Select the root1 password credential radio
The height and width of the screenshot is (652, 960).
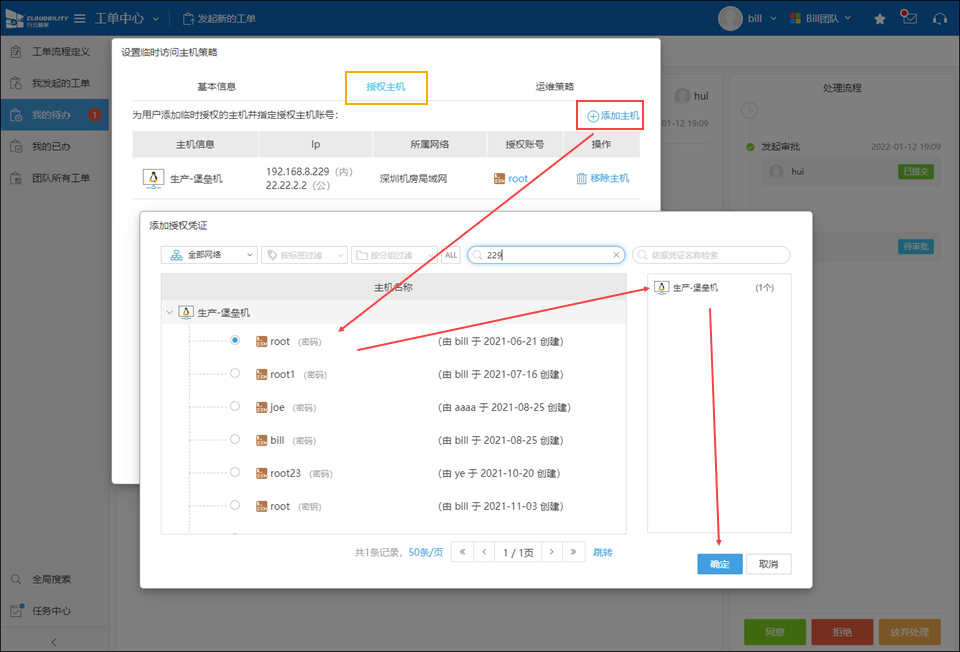pyautogui.click(x=235, y=374)
